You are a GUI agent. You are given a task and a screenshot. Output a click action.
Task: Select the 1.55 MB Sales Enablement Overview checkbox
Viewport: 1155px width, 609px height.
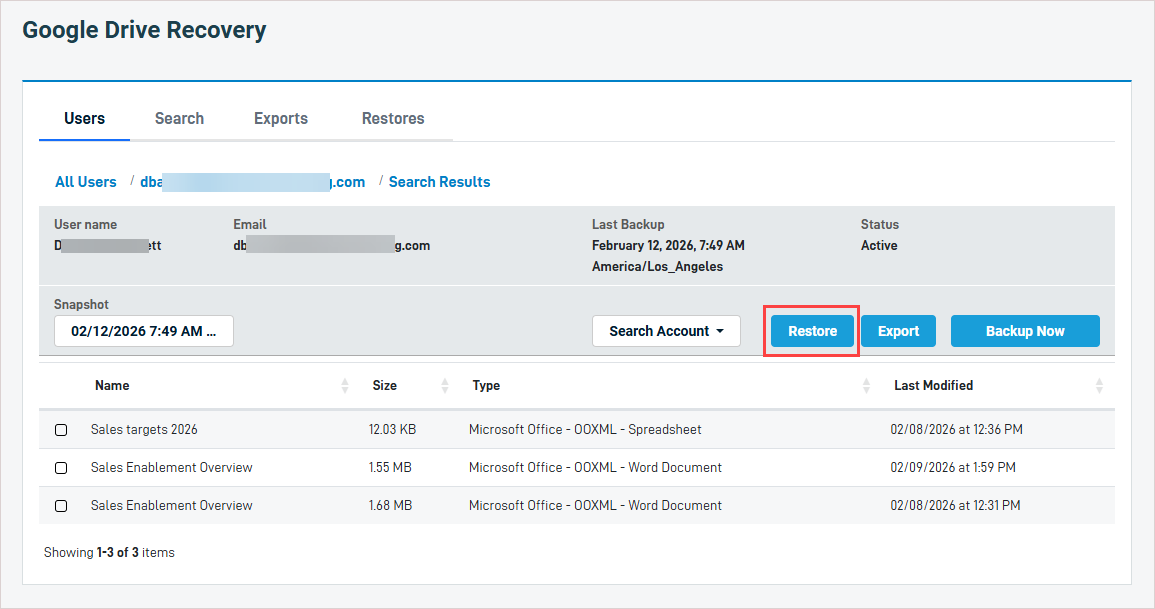click(x=61, y=468)
